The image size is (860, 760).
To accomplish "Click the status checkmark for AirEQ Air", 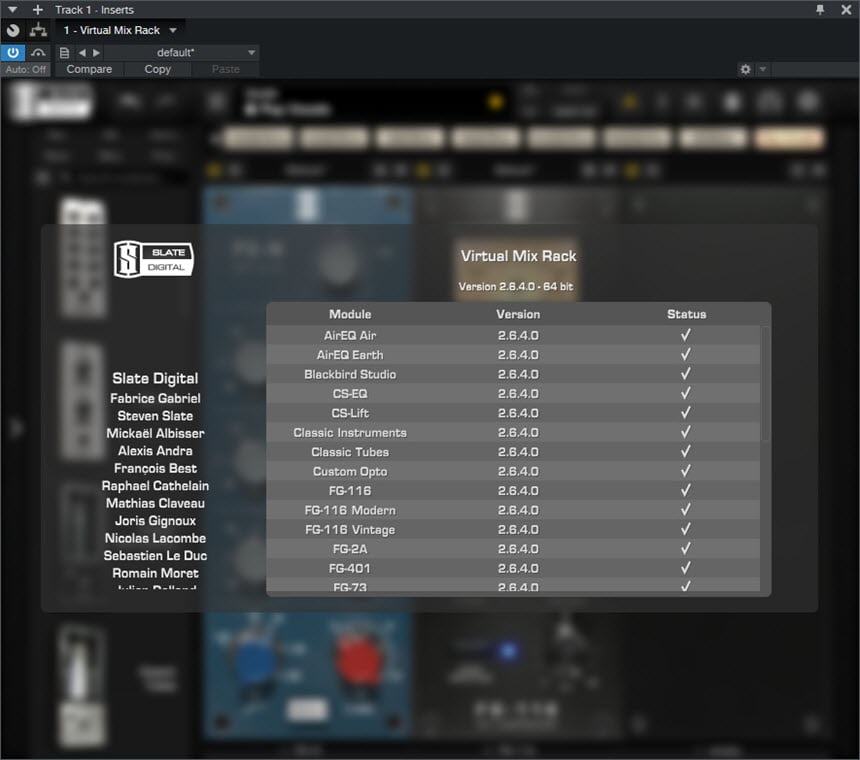I will [x=686, y=334].
